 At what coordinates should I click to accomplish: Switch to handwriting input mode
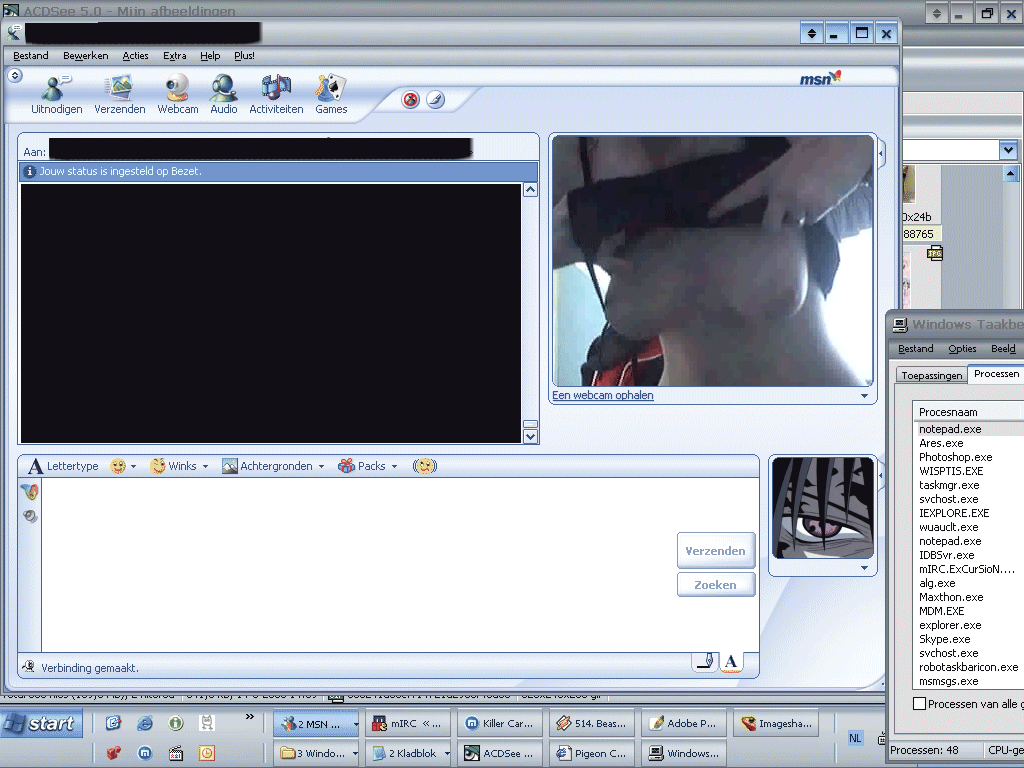point(705,661)
